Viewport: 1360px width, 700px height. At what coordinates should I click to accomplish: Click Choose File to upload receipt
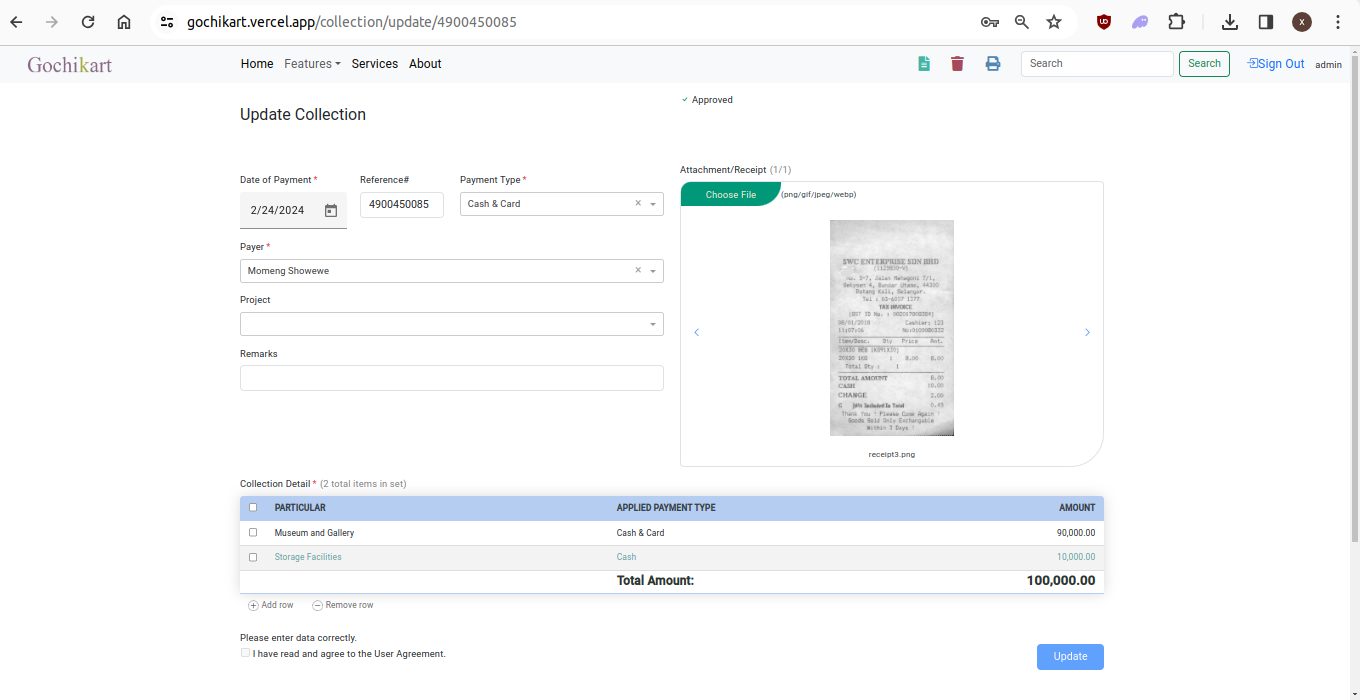tap(730, 195)
